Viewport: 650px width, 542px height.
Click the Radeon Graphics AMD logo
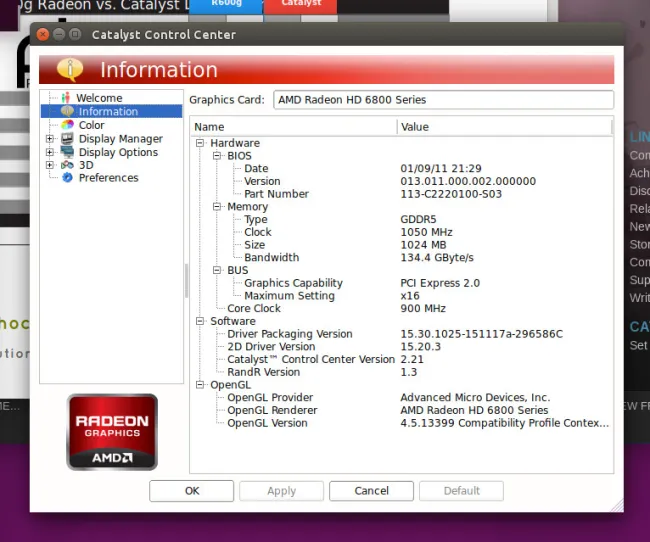(x=112, y=432)
